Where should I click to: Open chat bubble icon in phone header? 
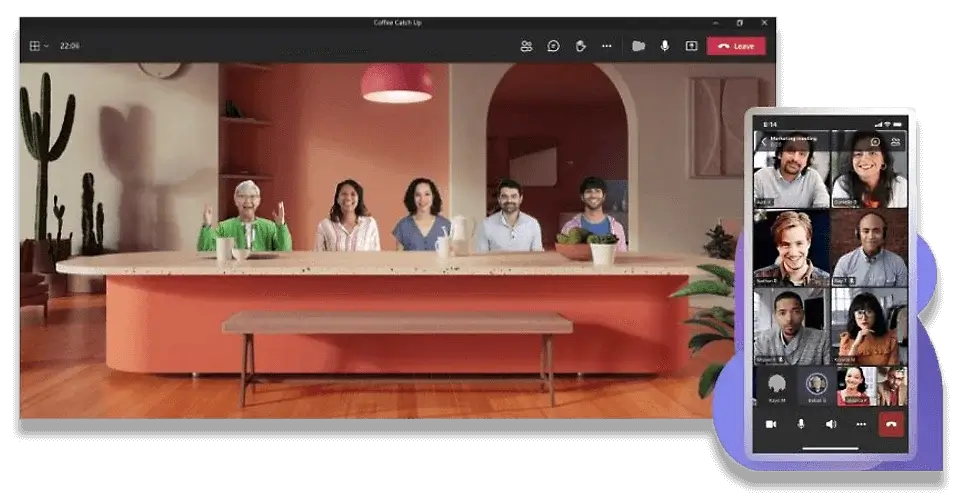[x=875, y=142]
